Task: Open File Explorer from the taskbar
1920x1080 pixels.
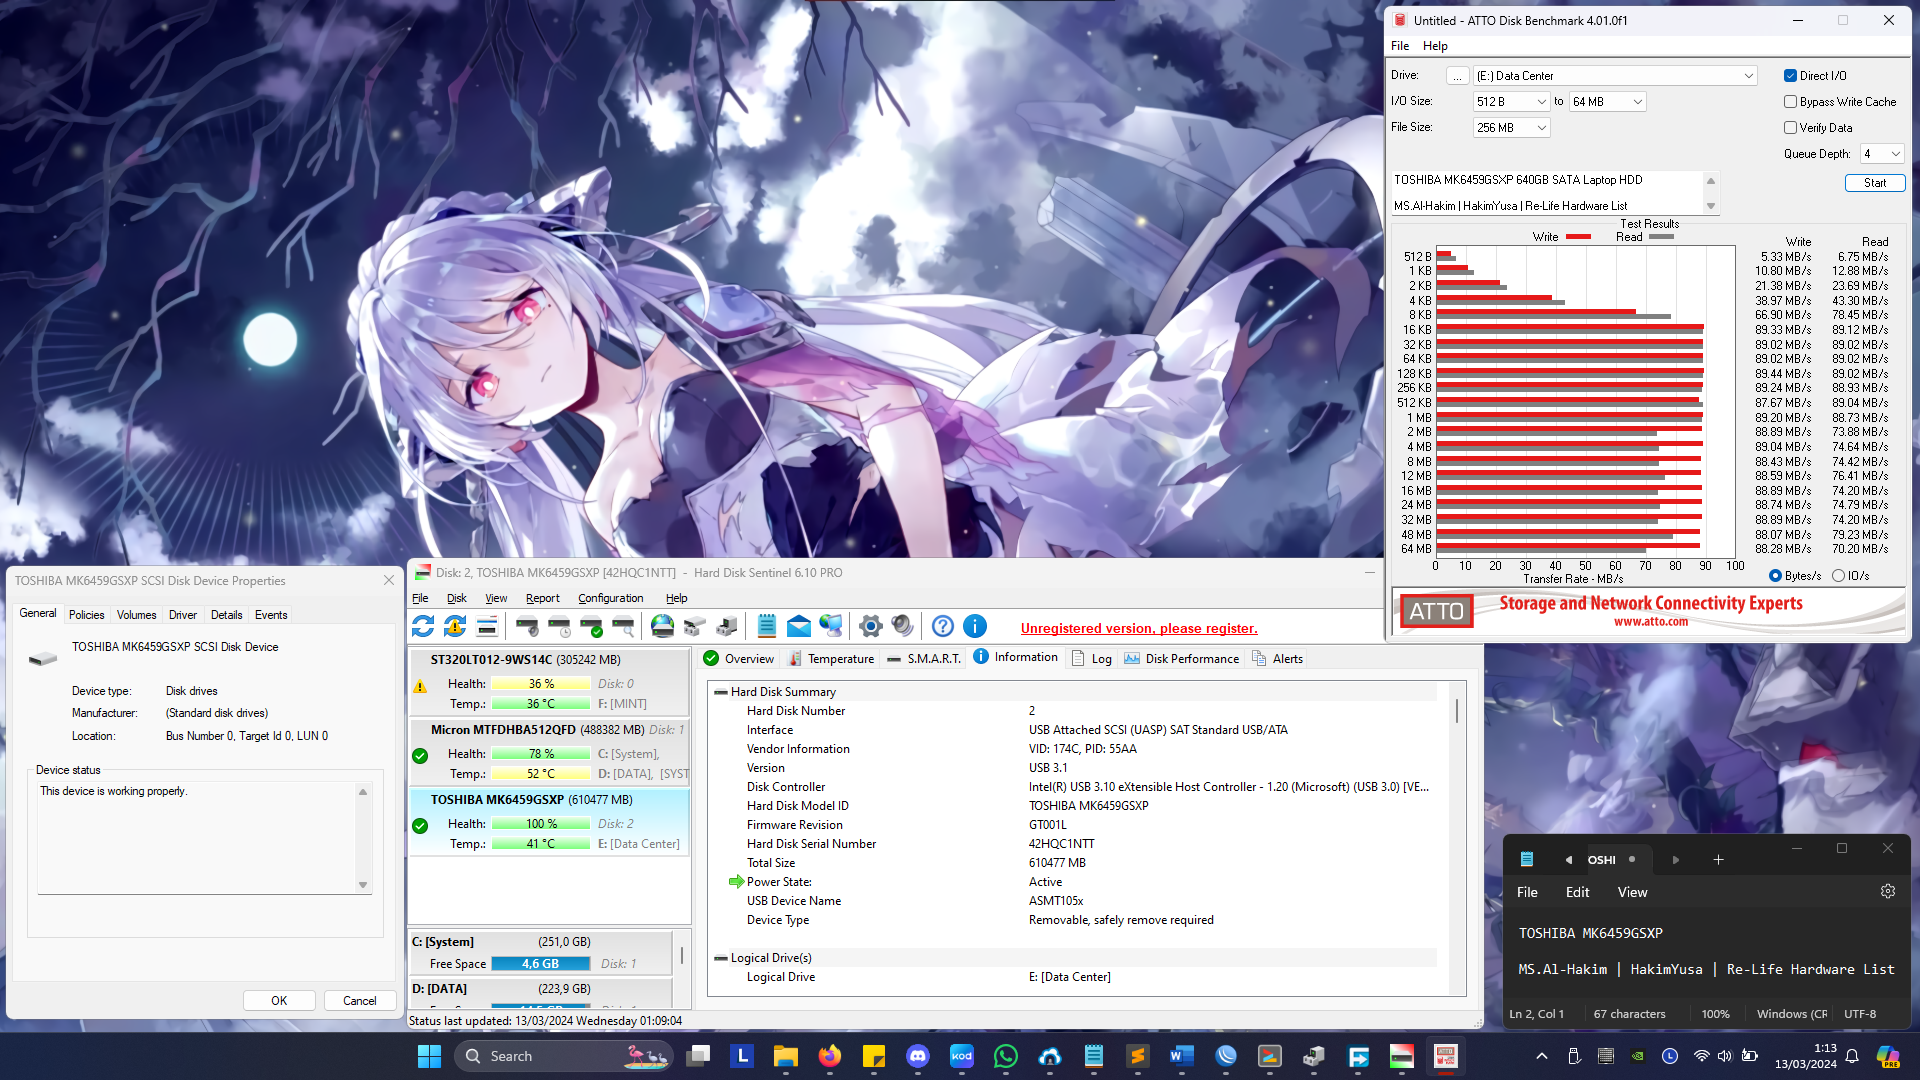Action: 785,1056
